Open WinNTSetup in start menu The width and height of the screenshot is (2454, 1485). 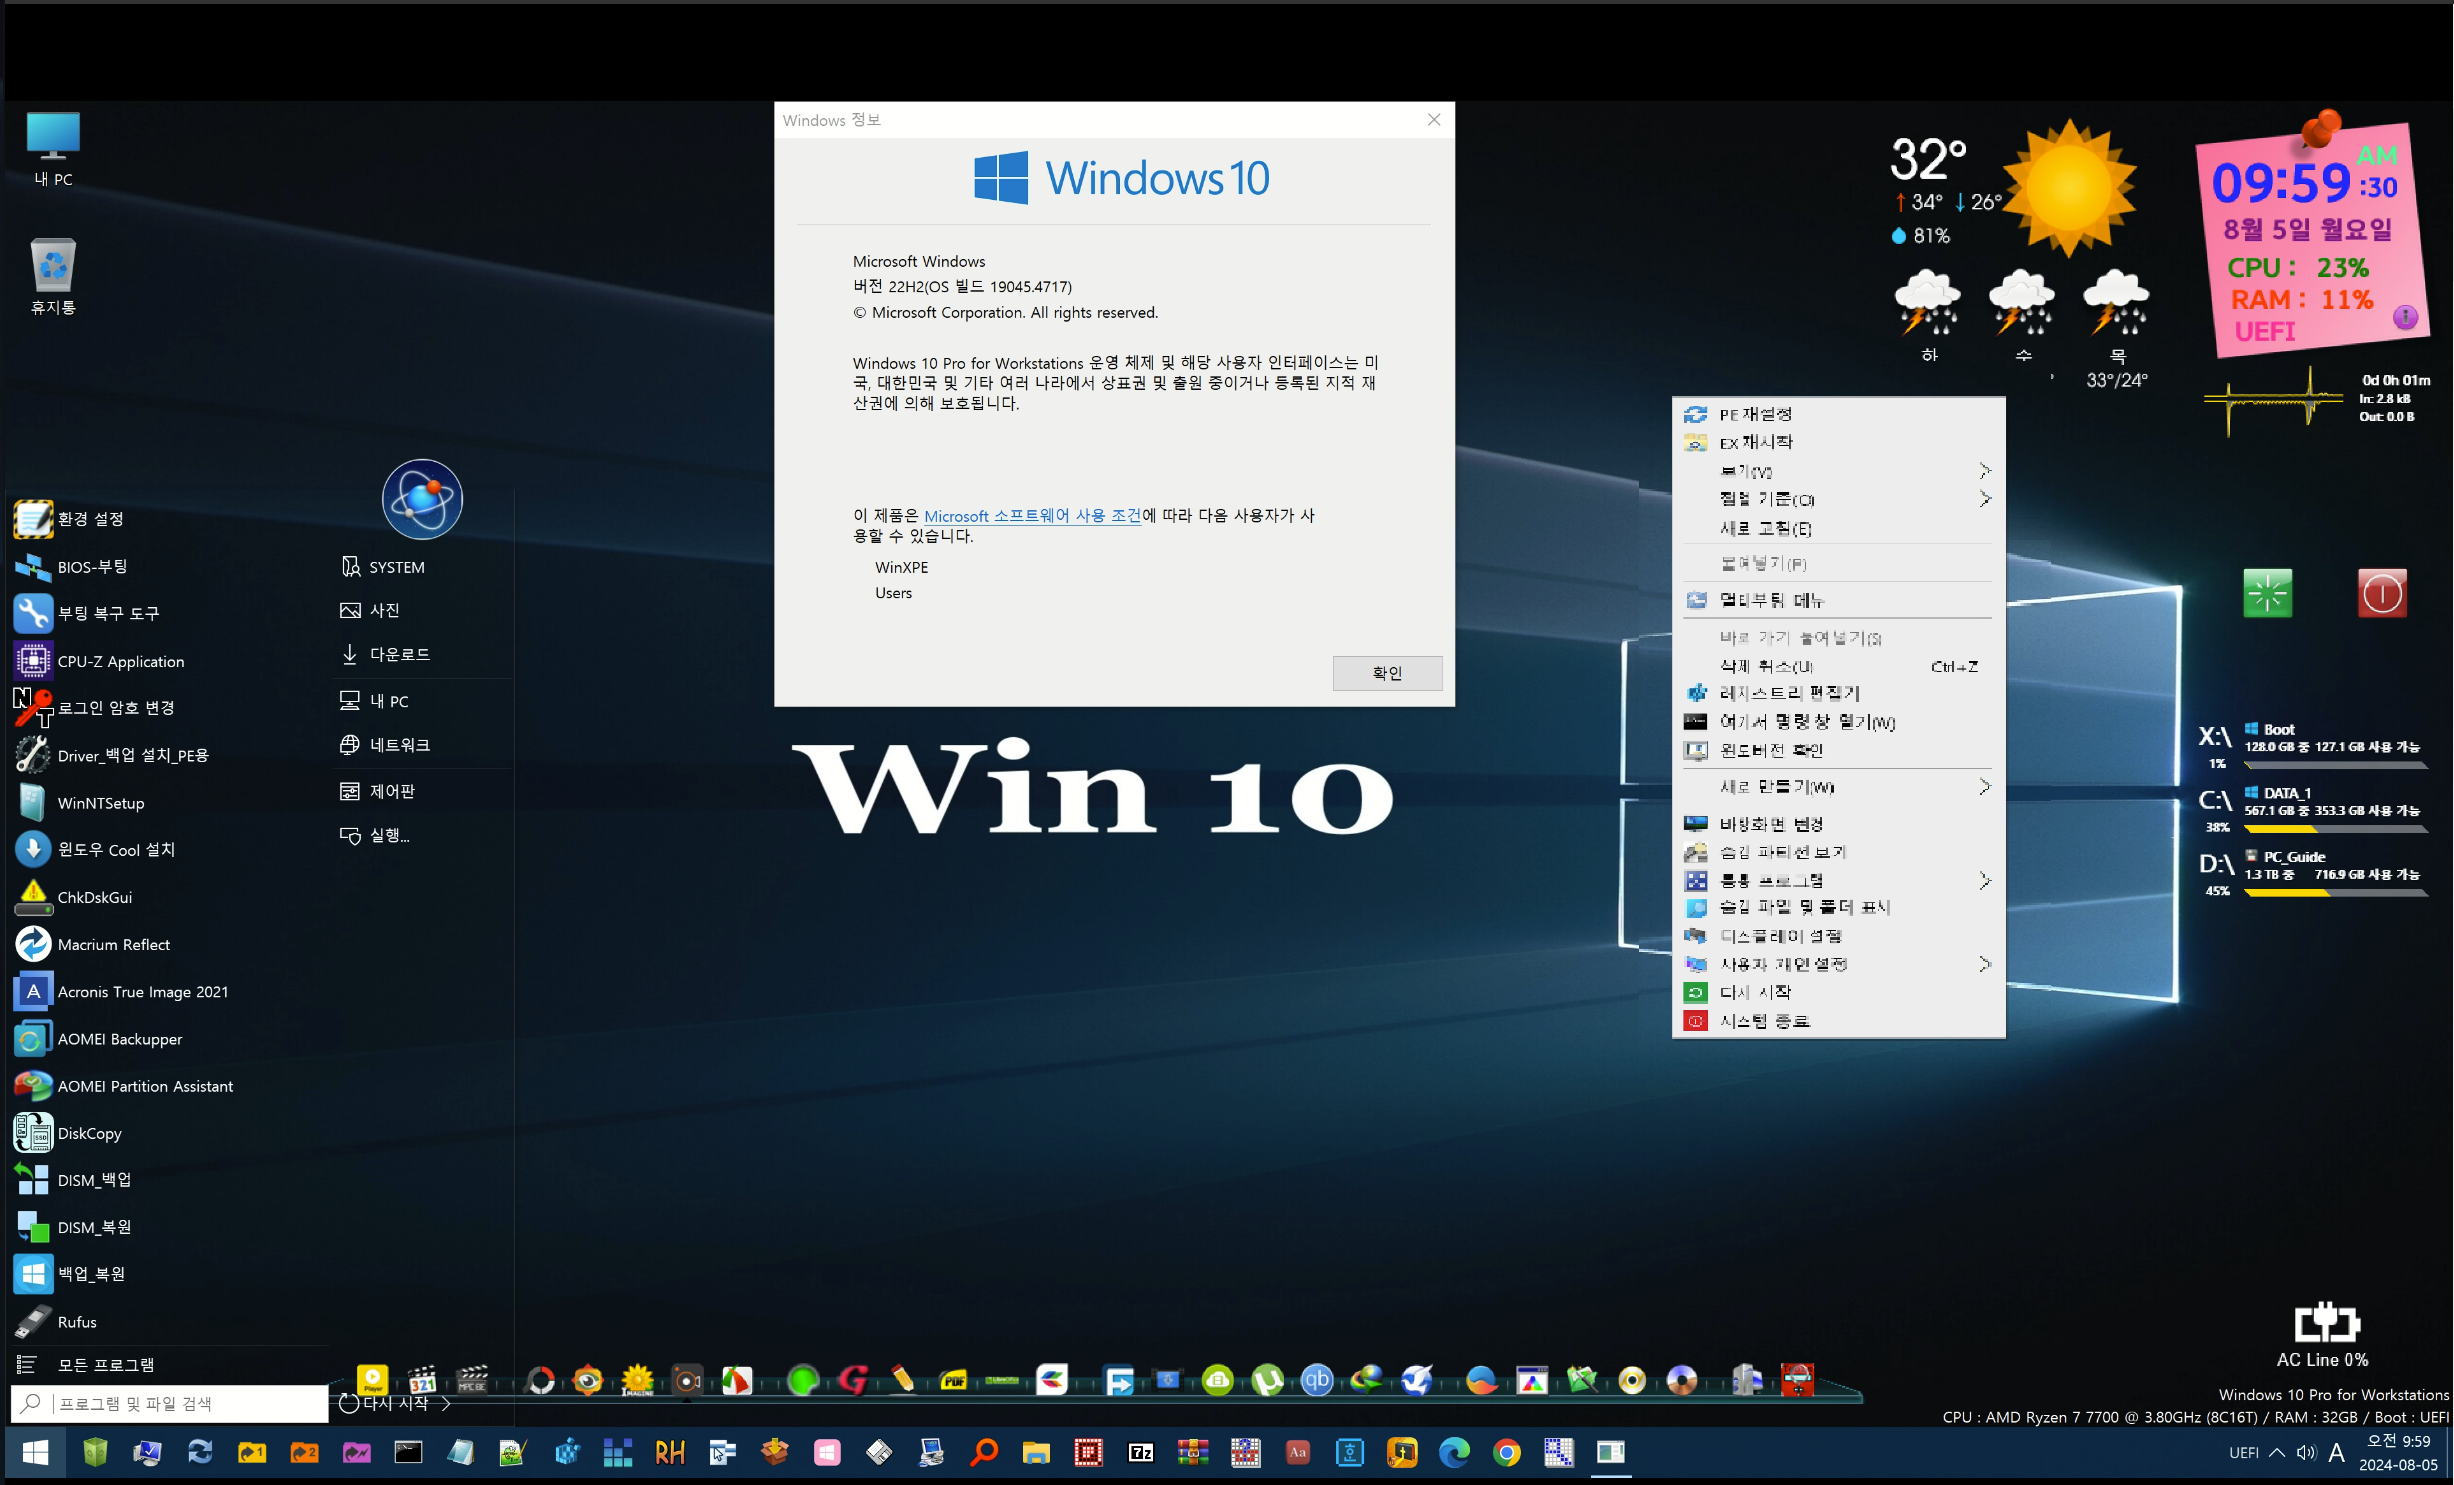(x=80, y=803)
